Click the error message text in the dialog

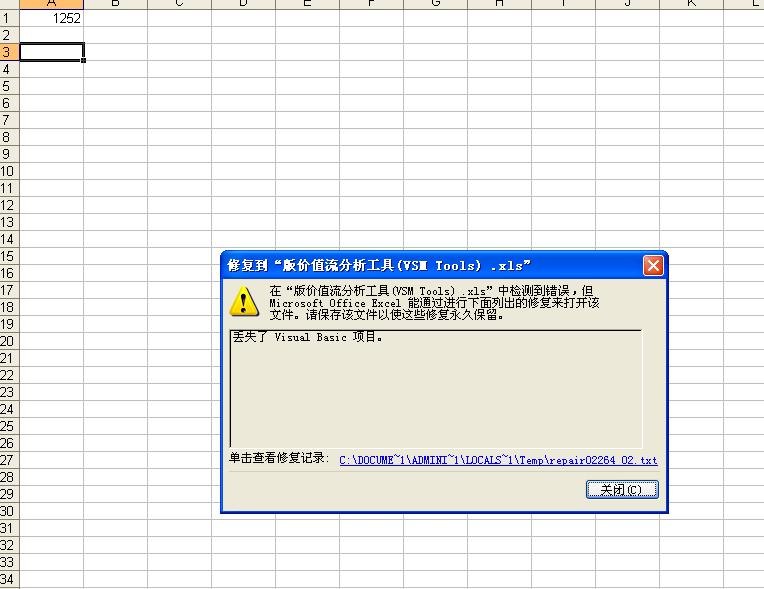coord(434,303)
